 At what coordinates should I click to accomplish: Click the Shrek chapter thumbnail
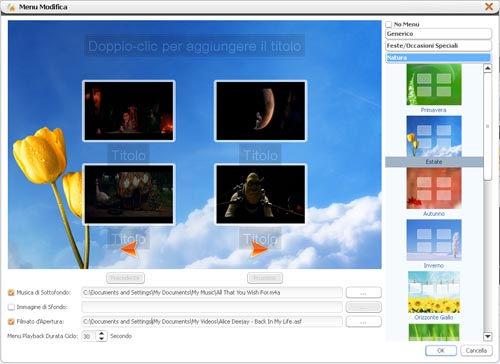point(260,194)
